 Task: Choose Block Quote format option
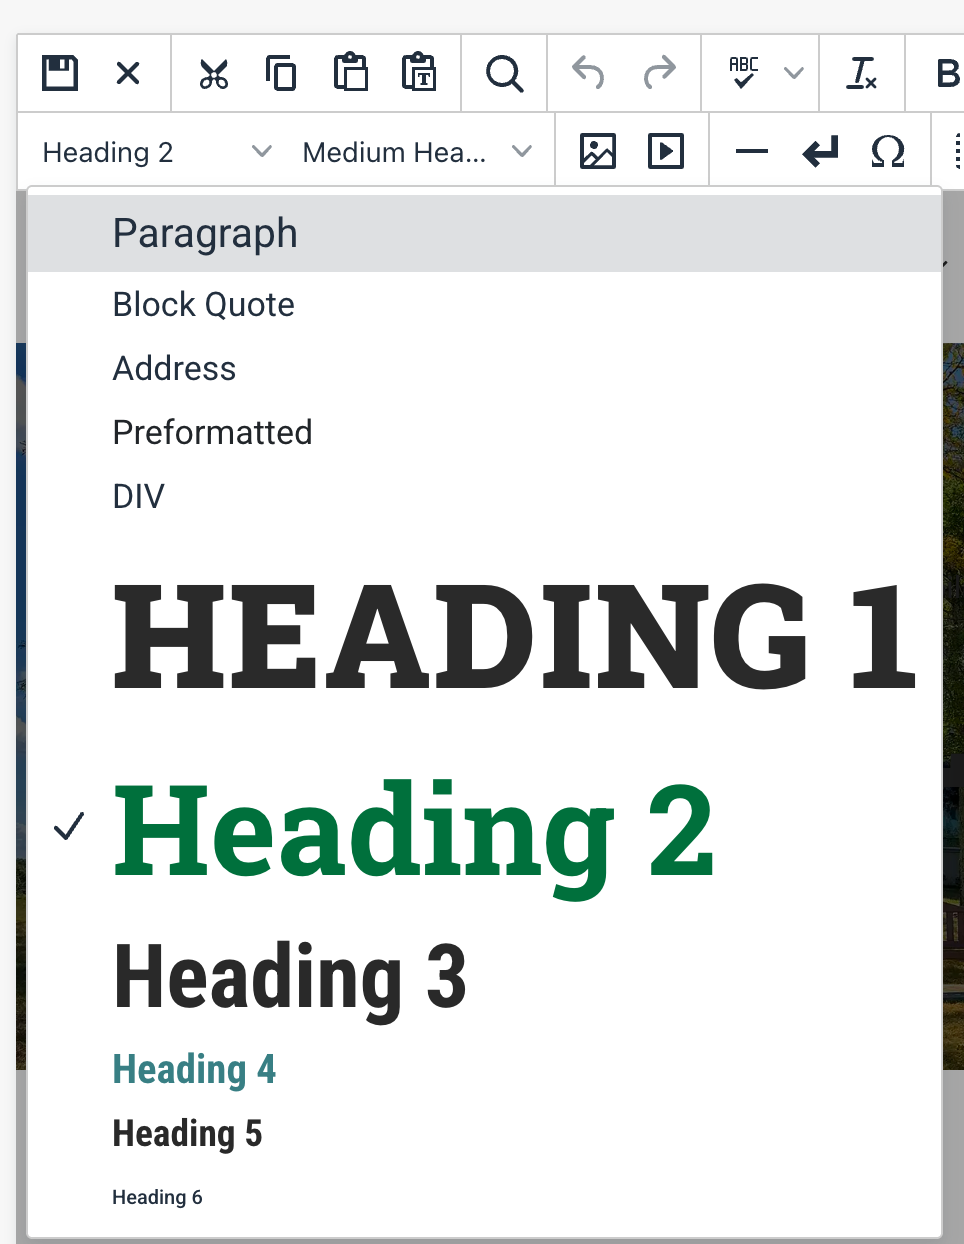pyautogui.click(x=204, y=305)
